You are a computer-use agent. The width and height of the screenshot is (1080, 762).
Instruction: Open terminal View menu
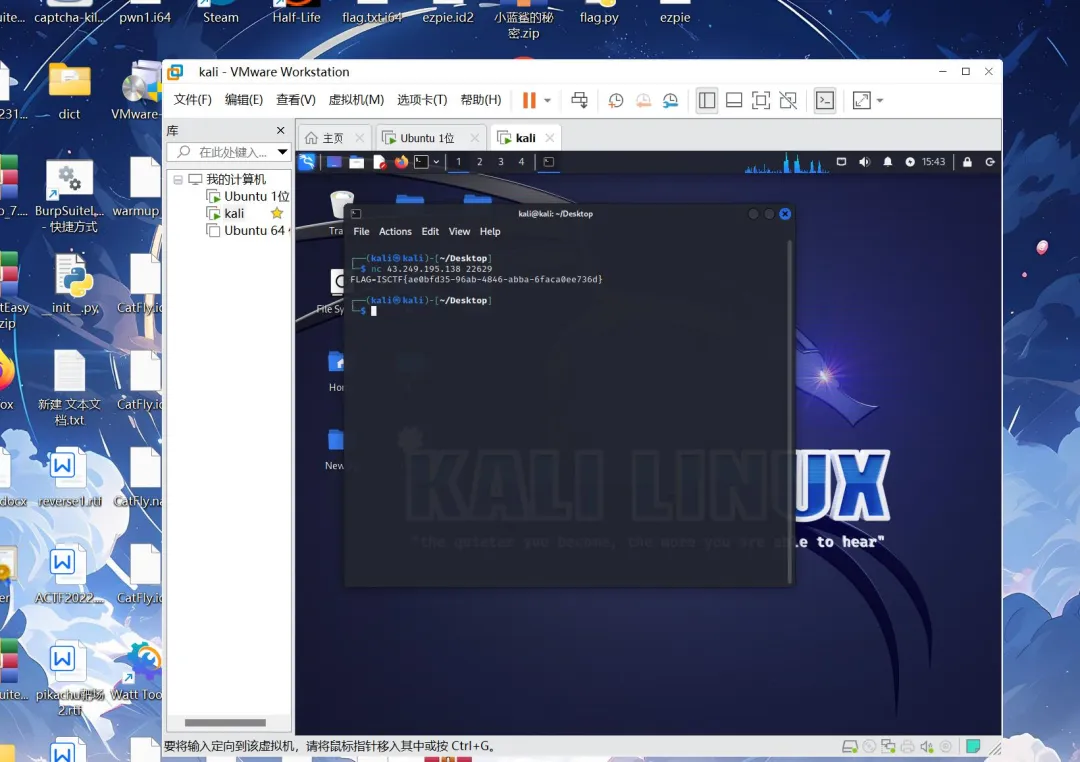pyautogui.click(x=459, y=231)
